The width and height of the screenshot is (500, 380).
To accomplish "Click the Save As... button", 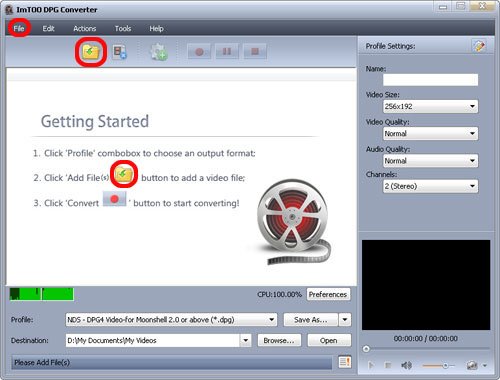I will [x=311, y=320].
